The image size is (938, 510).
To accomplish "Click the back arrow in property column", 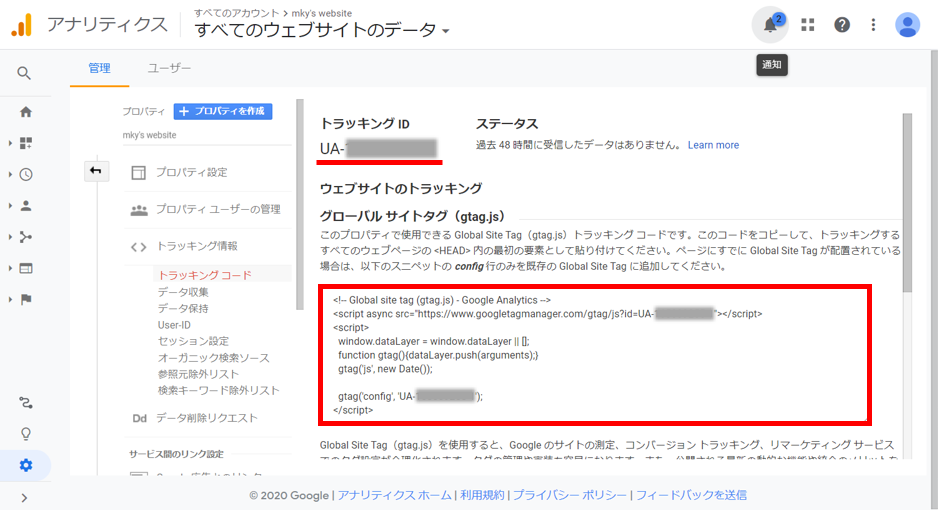I will 96,170.
